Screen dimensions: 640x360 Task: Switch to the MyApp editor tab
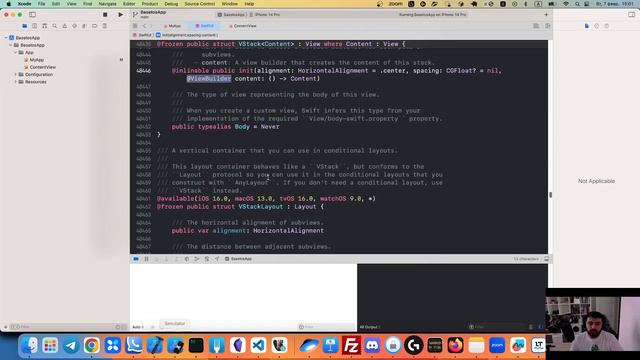pyautogui.click(x=172, y=26)
